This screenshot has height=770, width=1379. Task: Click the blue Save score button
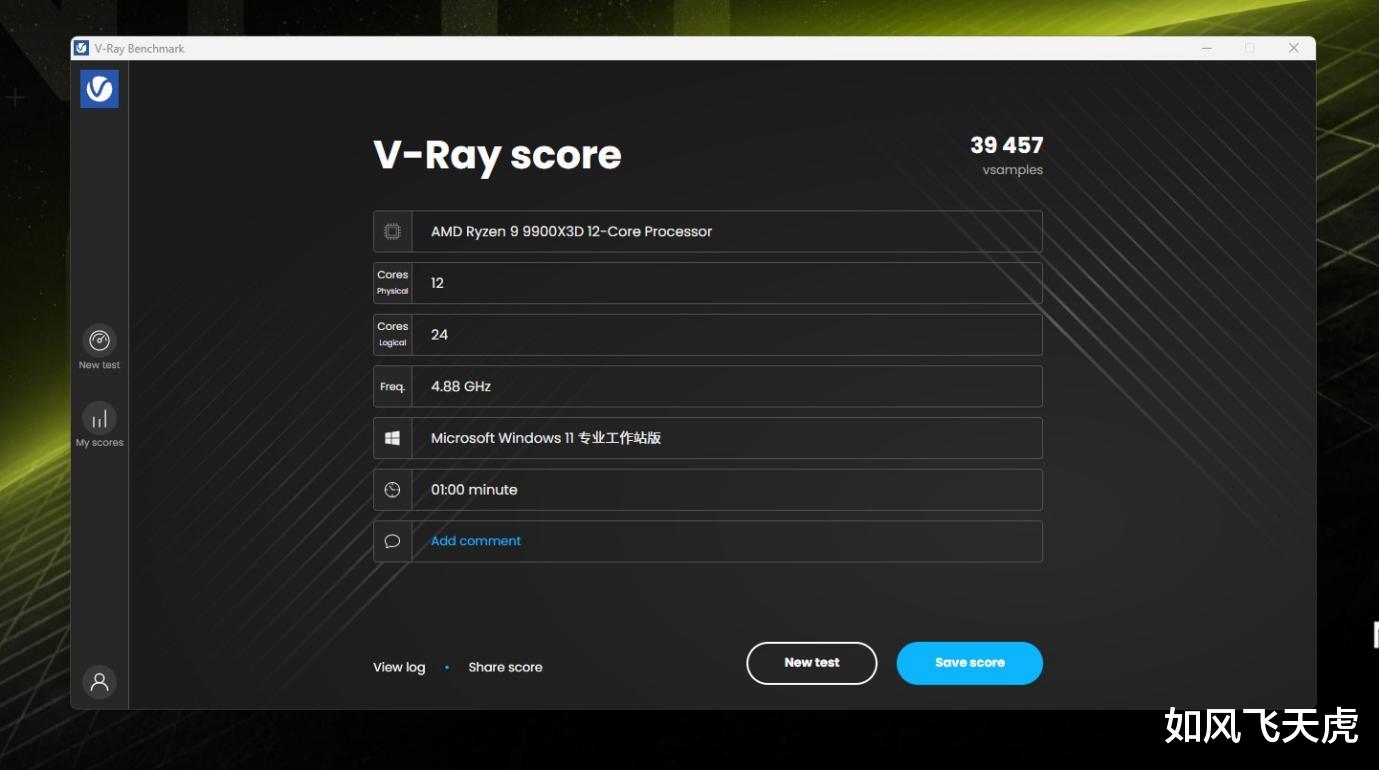click(969, 663)
